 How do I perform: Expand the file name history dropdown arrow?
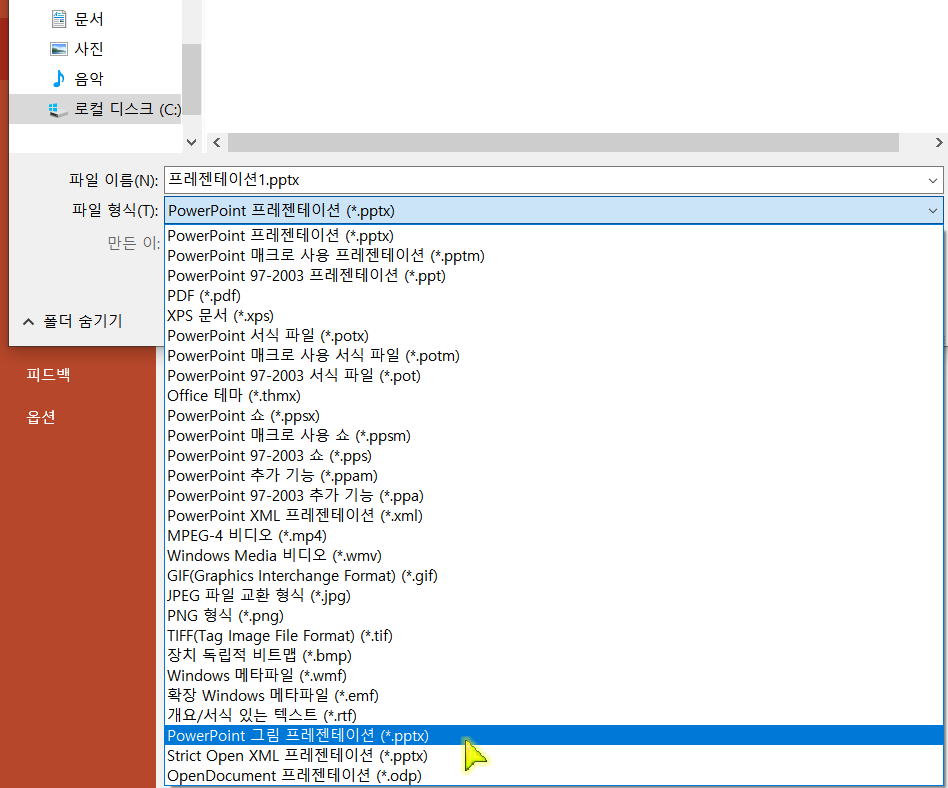933,180
